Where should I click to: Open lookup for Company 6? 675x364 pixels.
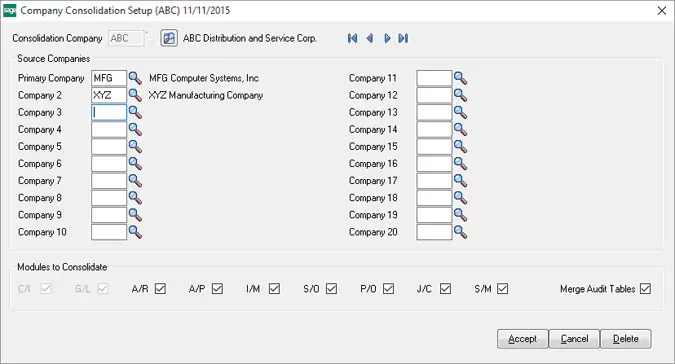pyautogui.click(x=135, y=163)
